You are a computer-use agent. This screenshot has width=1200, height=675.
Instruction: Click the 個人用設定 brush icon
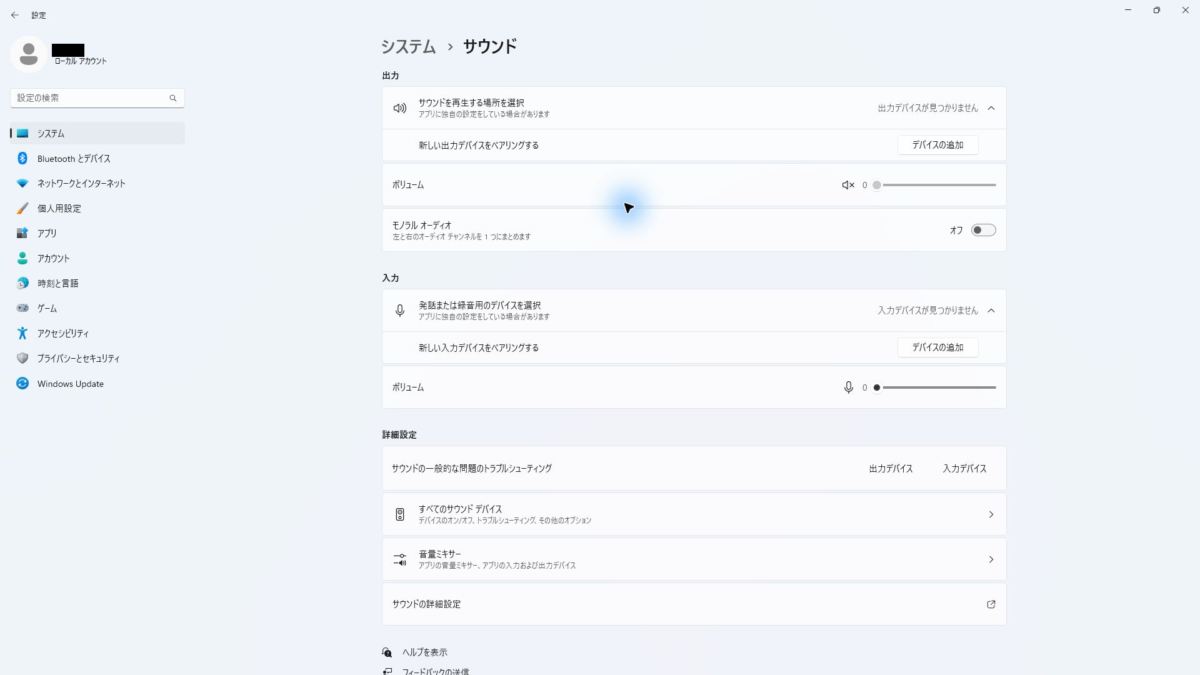coord(23,208)
